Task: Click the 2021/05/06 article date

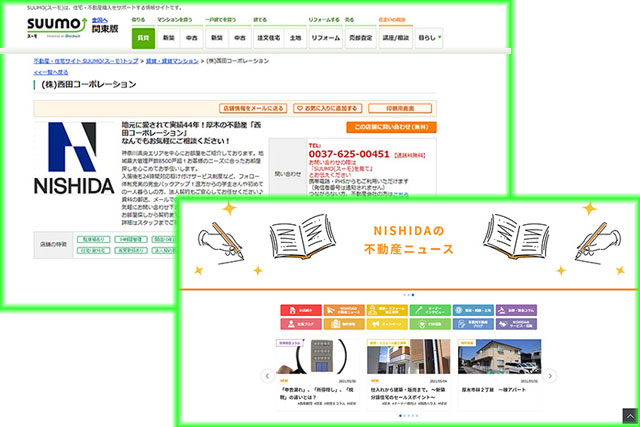Action: pos(347,381)
